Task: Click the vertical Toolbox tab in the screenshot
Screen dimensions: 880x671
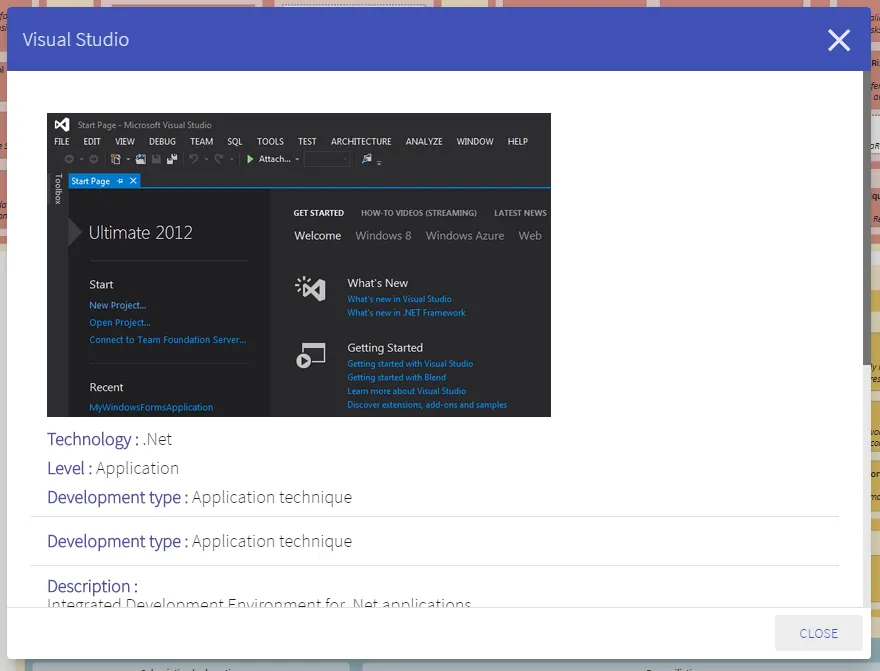Action: pyautogui.click(x=57, y=189)
